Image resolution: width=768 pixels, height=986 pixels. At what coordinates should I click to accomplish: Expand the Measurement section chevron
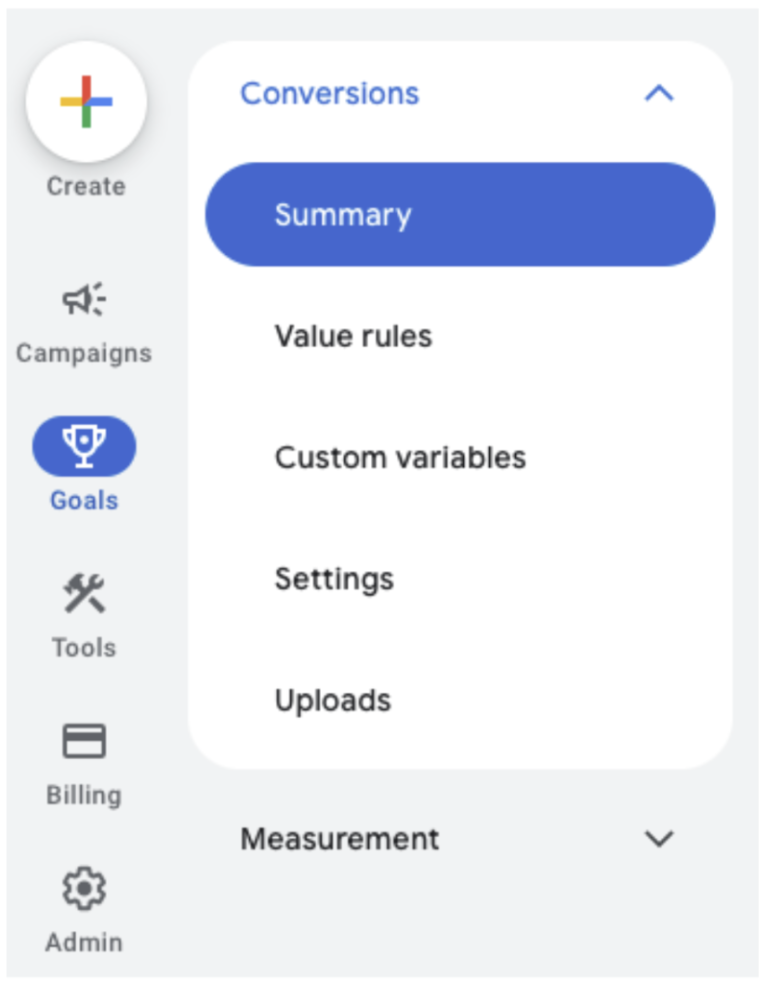click(x=659, y=838)
